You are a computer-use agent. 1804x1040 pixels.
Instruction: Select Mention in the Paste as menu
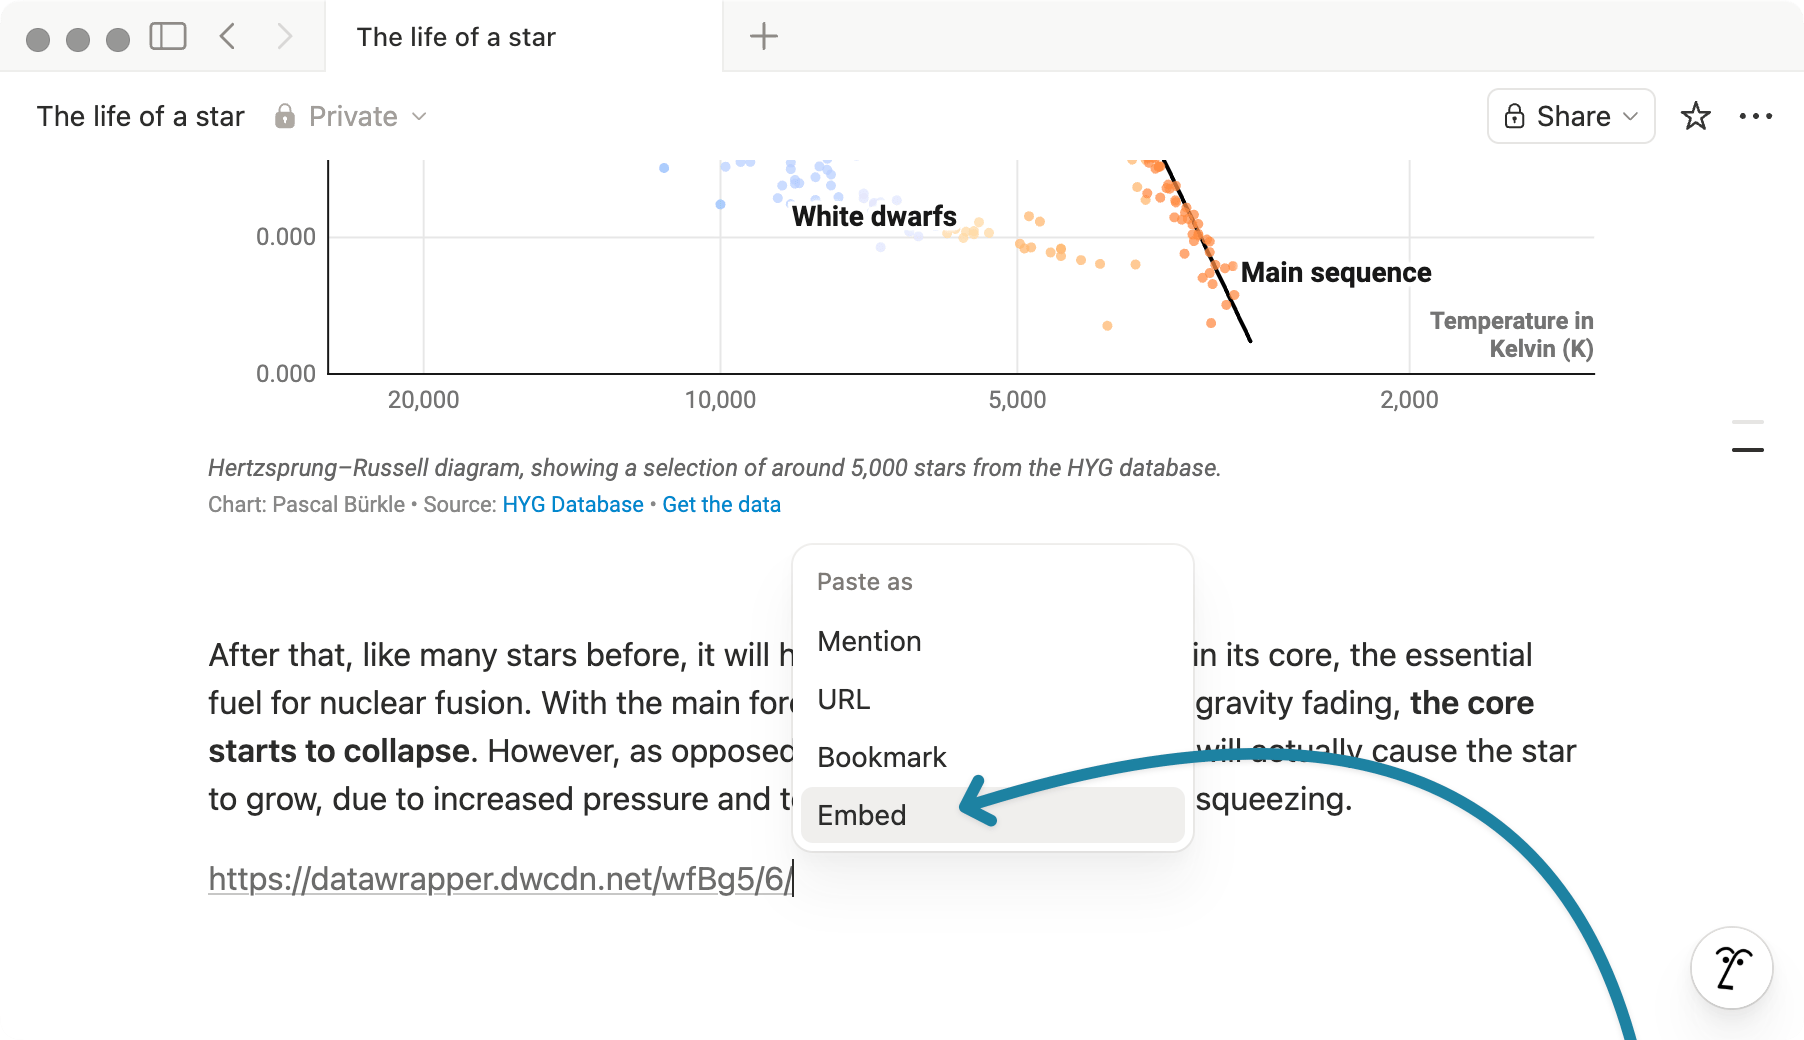869,641
